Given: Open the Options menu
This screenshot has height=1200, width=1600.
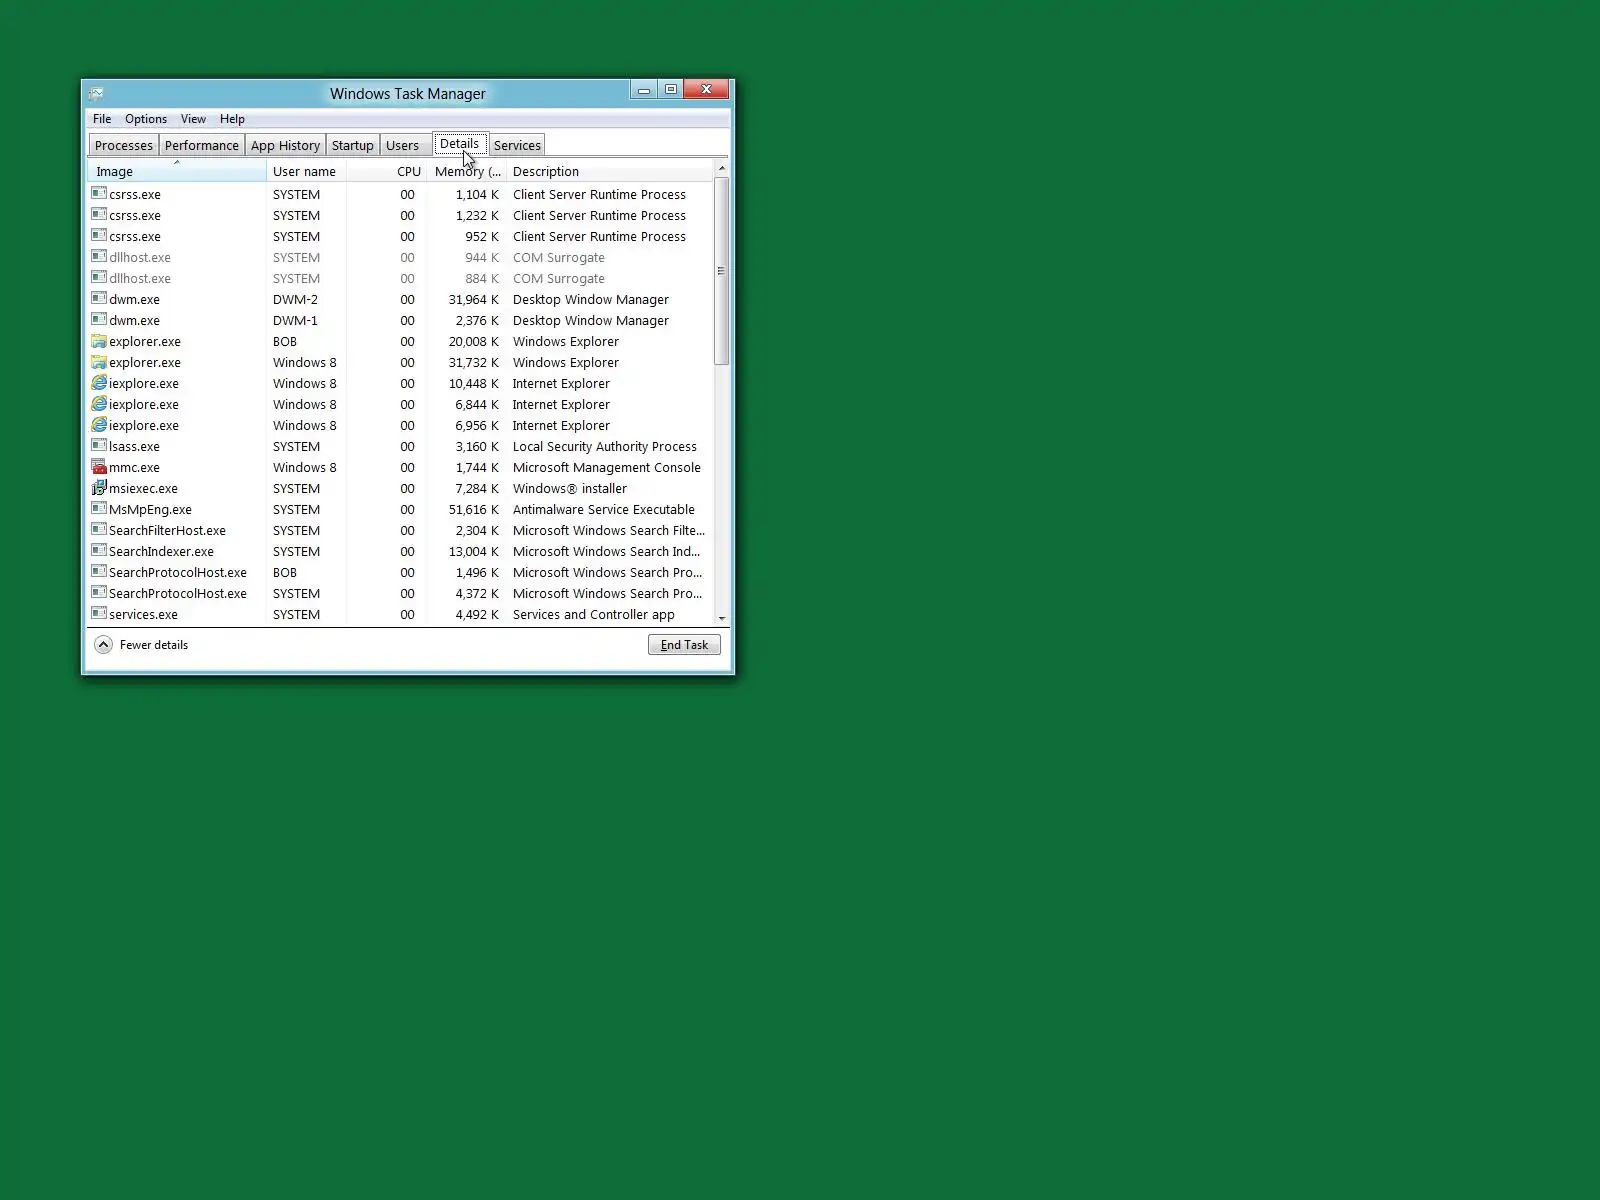Looking at the screenshot, I should (146, 119).
